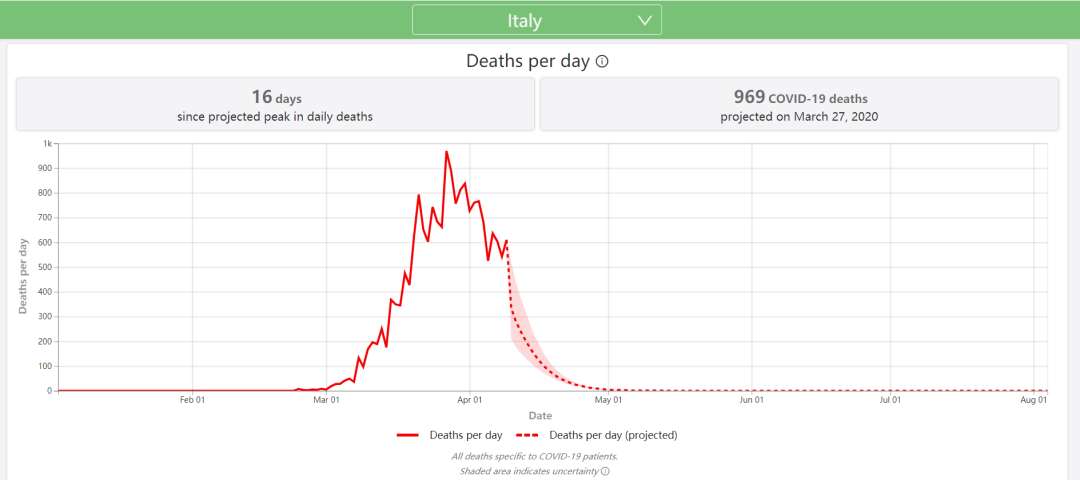Click the chevron arrow beside Italy
This screenshot has width=1080, height=480.
[645, 20]
